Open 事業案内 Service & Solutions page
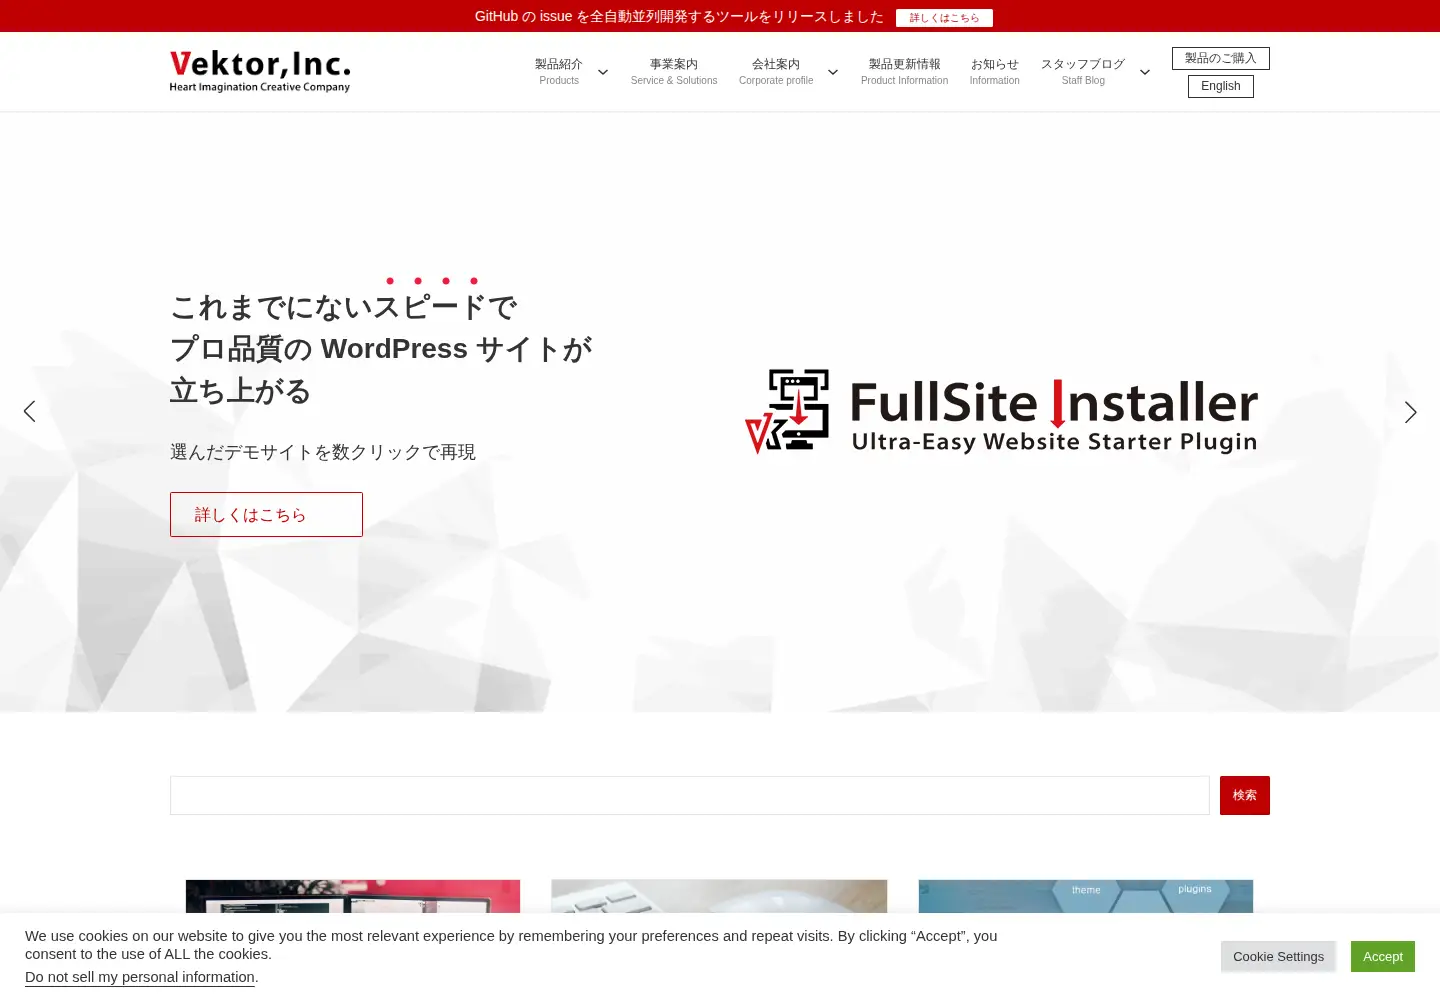 click(x=674, y=71)
